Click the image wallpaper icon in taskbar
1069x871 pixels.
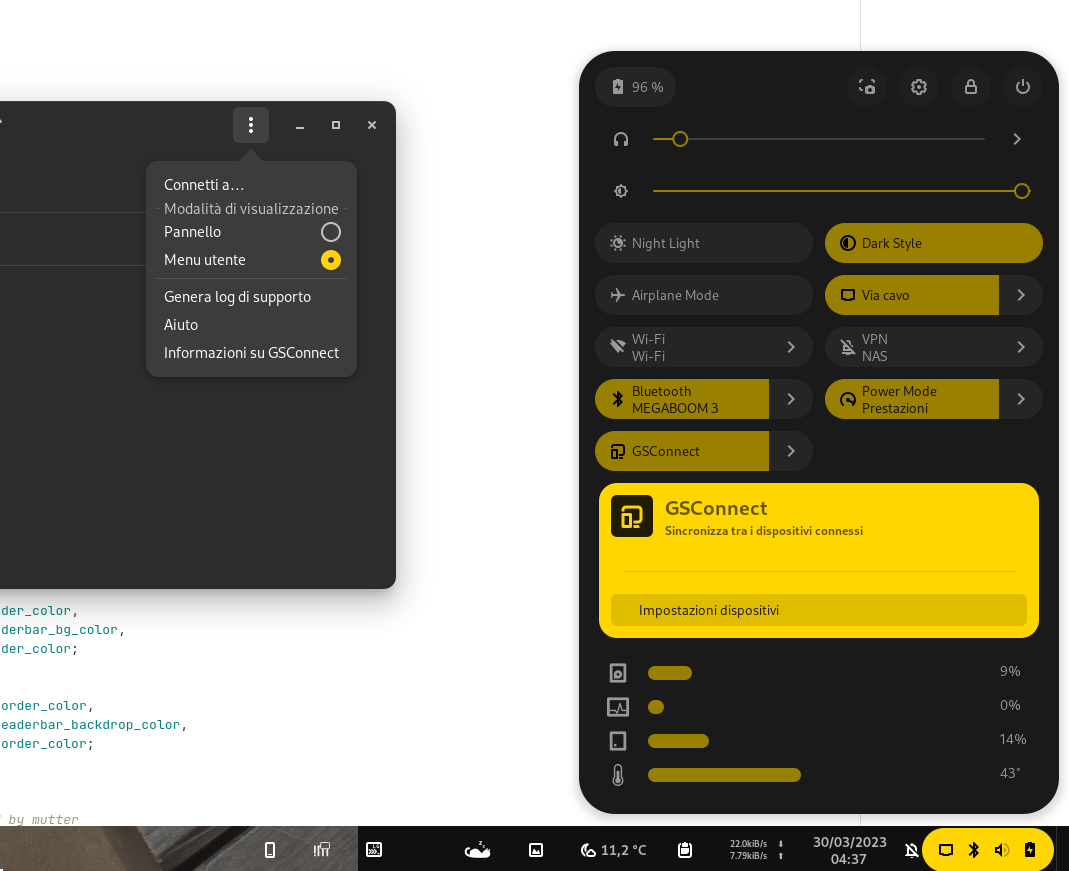[x=536, y=850]
